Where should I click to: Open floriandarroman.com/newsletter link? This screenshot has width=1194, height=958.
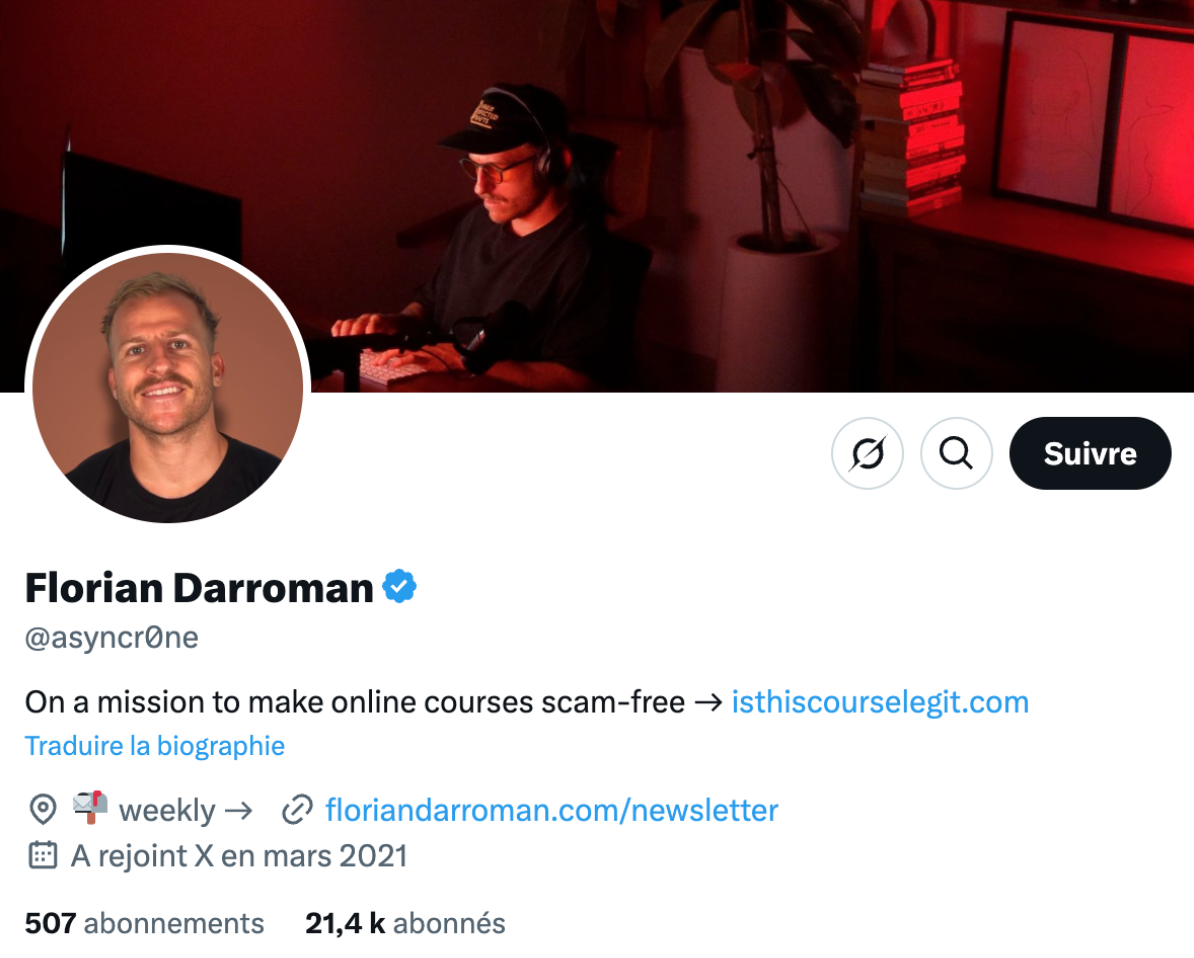[552, 810]
